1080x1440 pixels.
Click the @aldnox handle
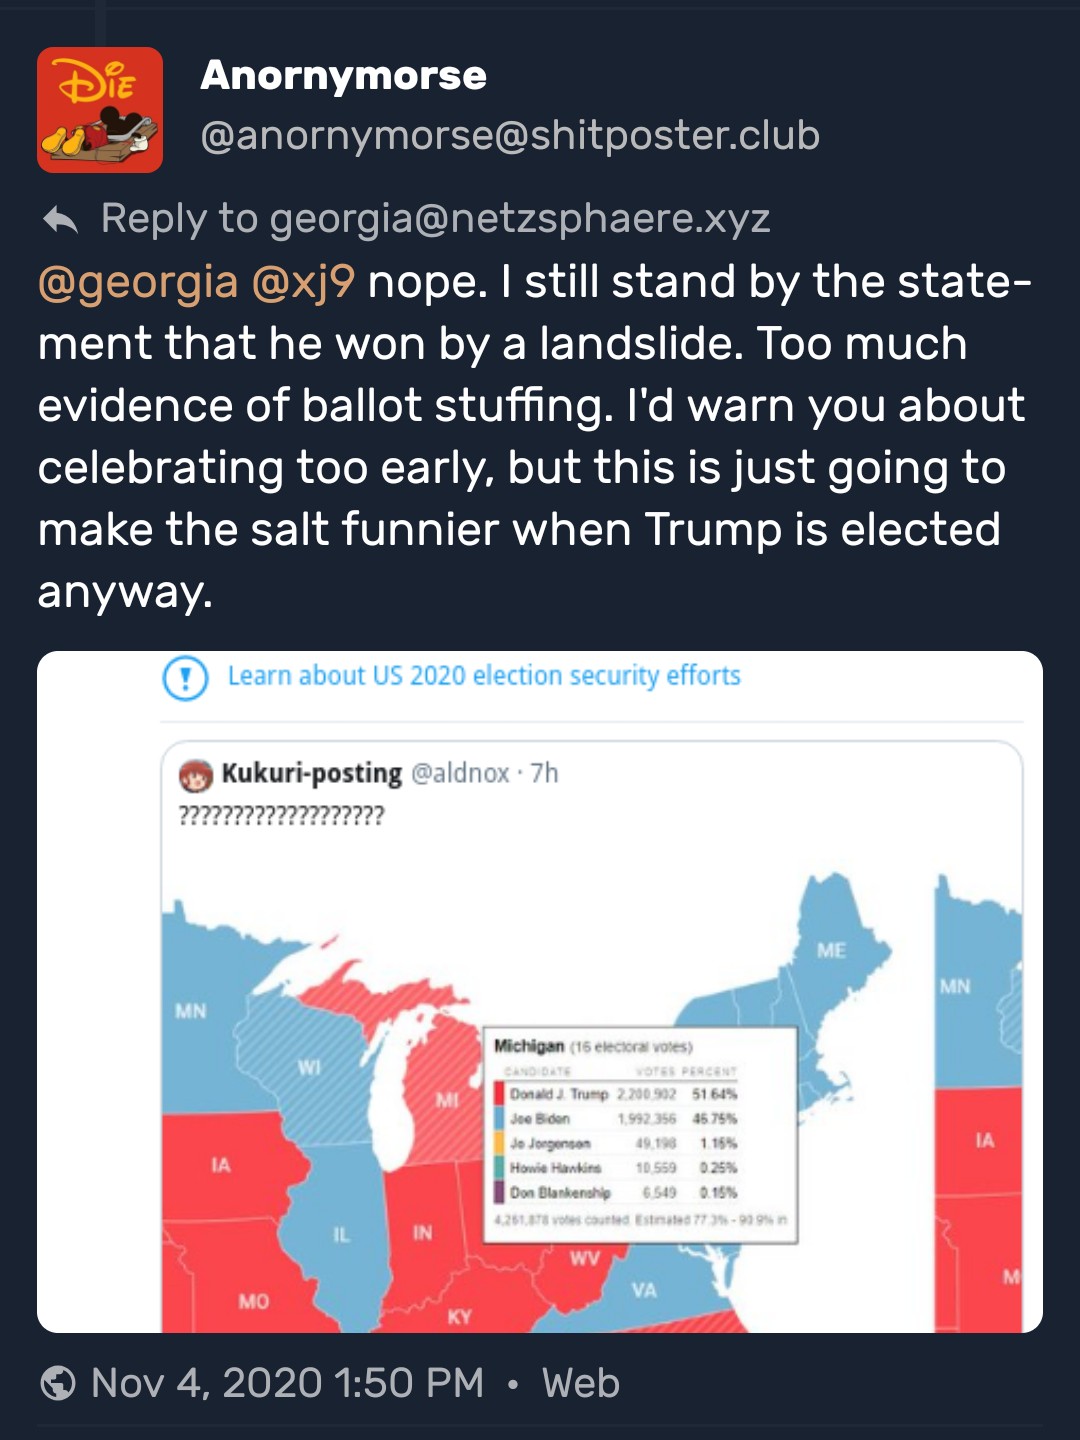[x=460, y=773]
